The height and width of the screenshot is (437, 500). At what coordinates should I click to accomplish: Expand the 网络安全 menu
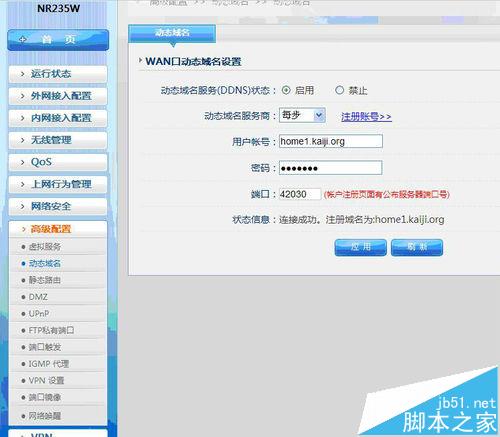click(x=58, y=206)
